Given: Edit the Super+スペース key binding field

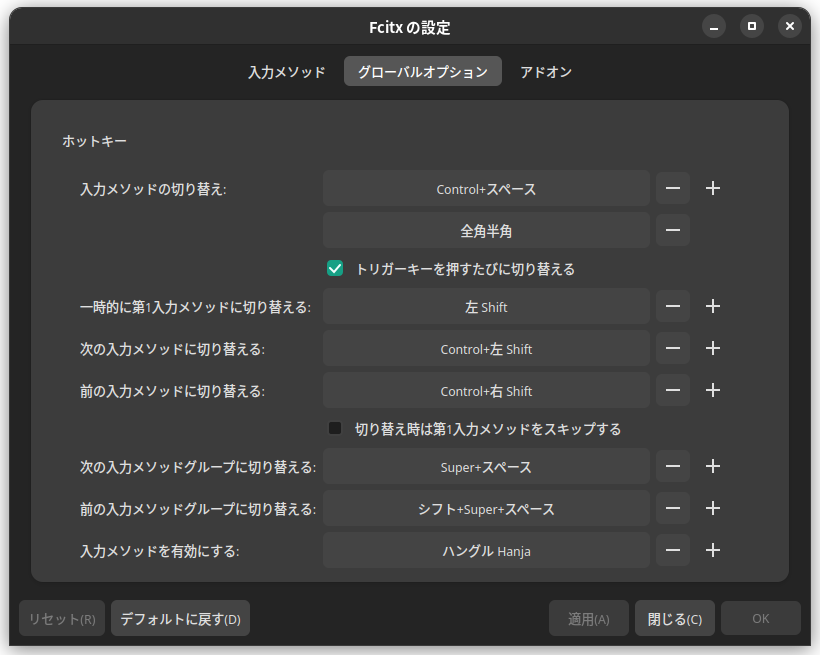Looking at the screenshot, I should [x=486, y=466].
